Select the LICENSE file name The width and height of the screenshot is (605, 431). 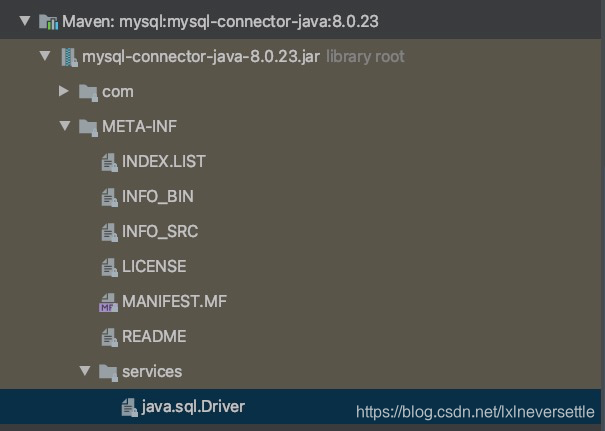click(154, 267)
